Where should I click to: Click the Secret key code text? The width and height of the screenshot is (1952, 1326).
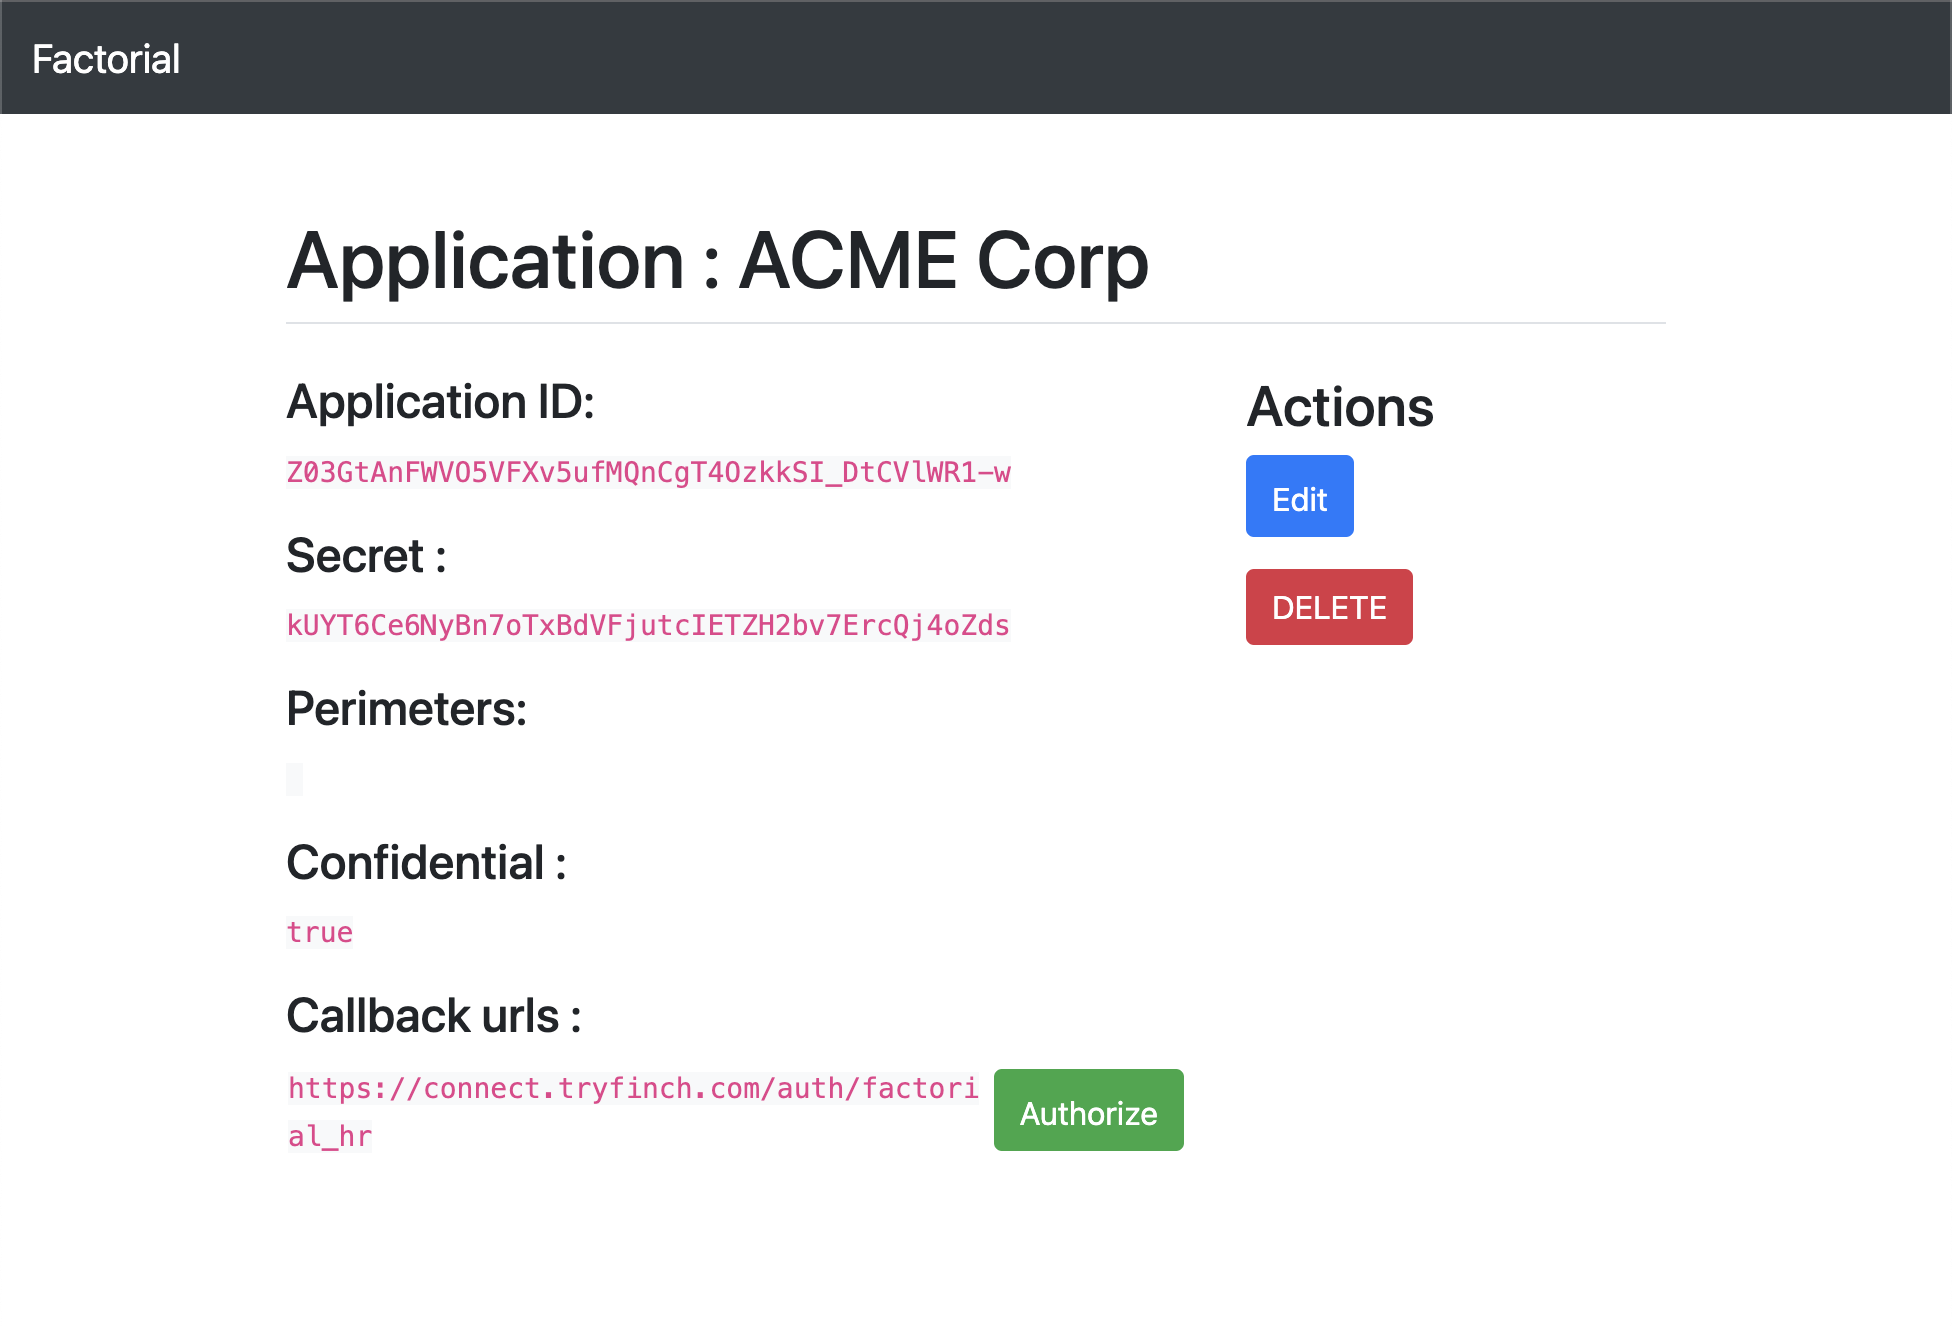click(x=648, y=625)
